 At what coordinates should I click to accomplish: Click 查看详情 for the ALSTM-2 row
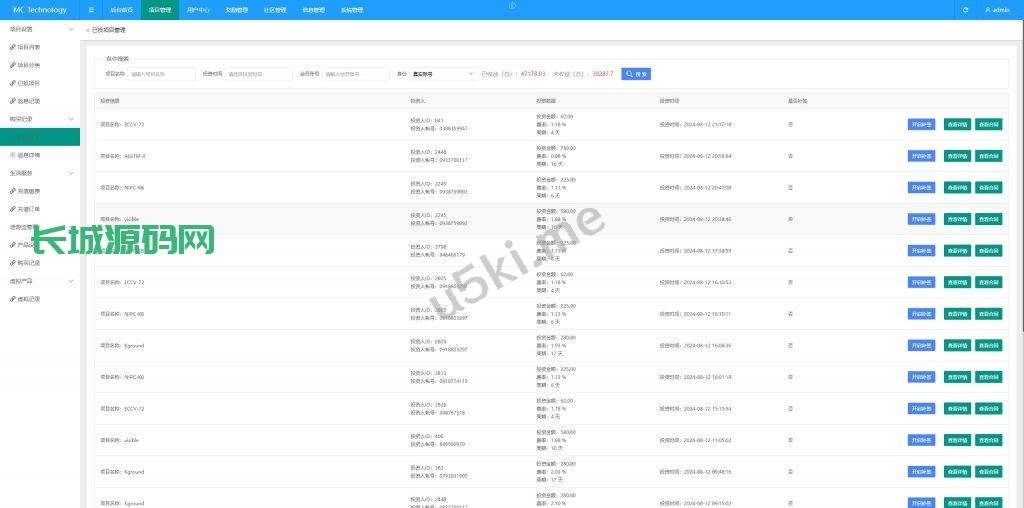pyautogui.click(x=956, y=156)
